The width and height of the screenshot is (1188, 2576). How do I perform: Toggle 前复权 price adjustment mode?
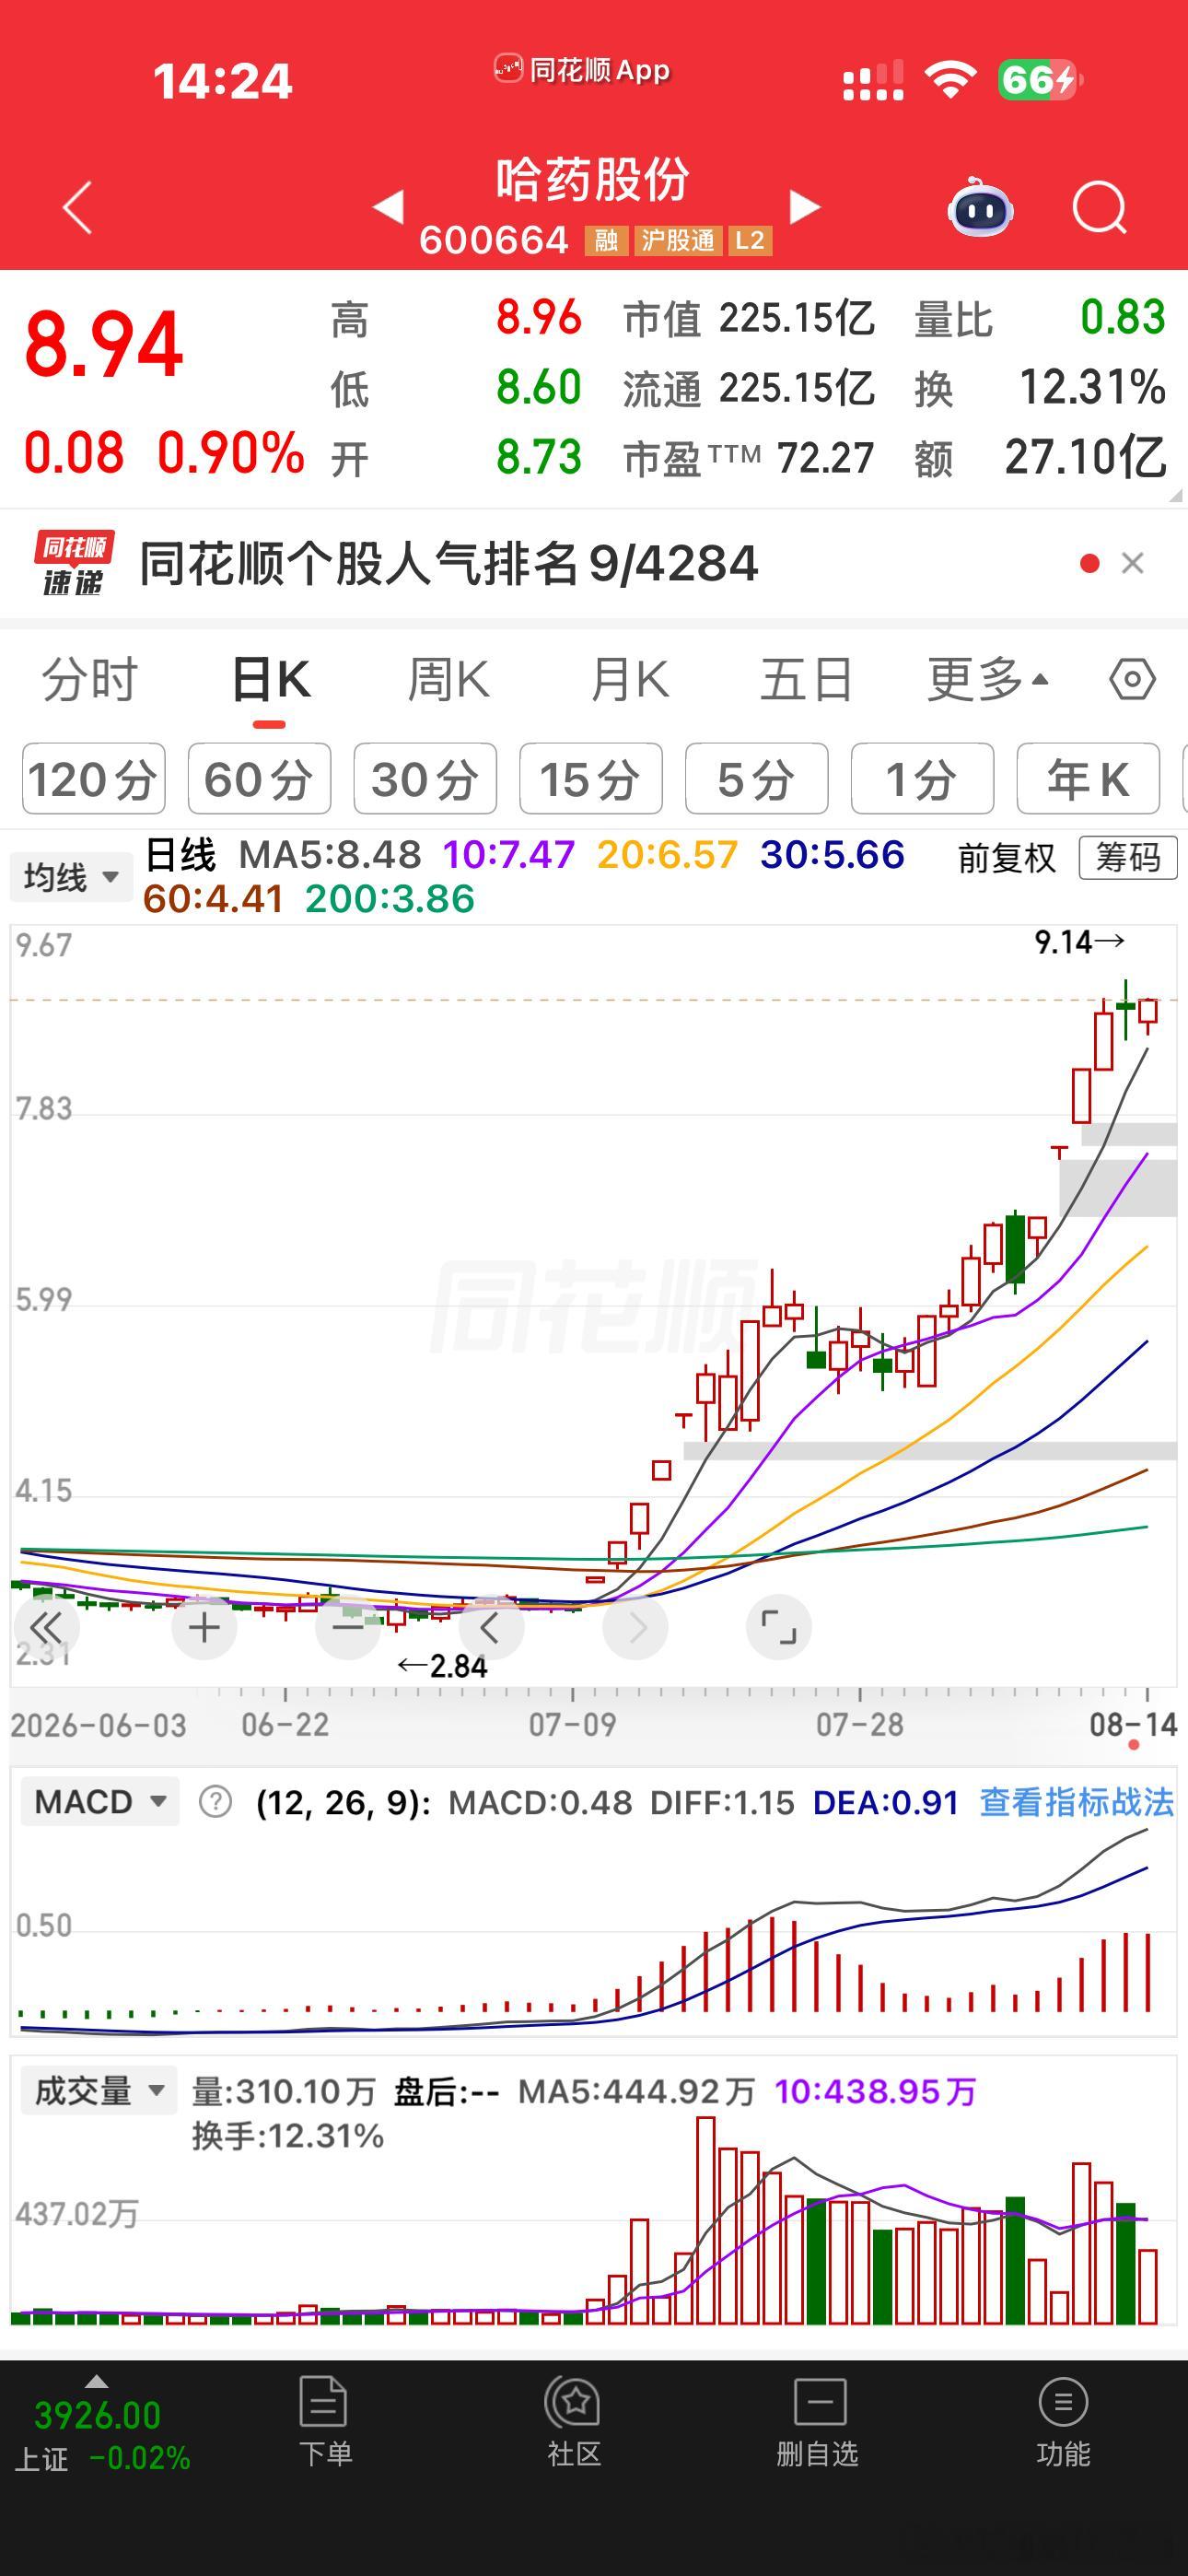click(1006, 858)
